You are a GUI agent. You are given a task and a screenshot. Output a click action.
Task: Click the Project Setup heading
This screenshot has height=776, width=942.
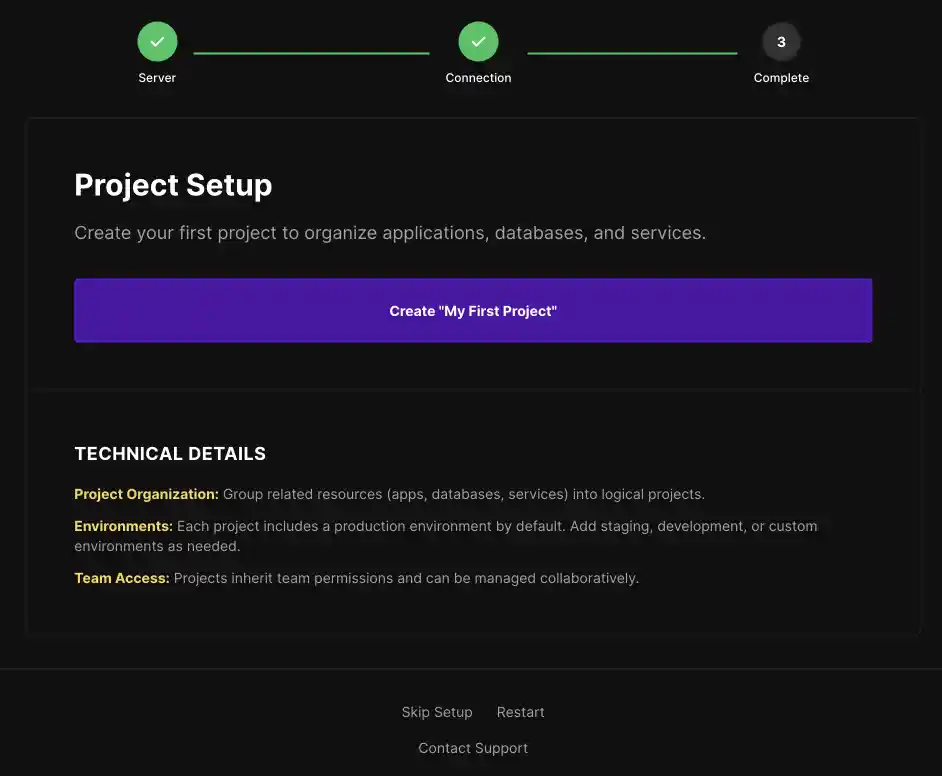pyautogui.click(x=173, y=184)
